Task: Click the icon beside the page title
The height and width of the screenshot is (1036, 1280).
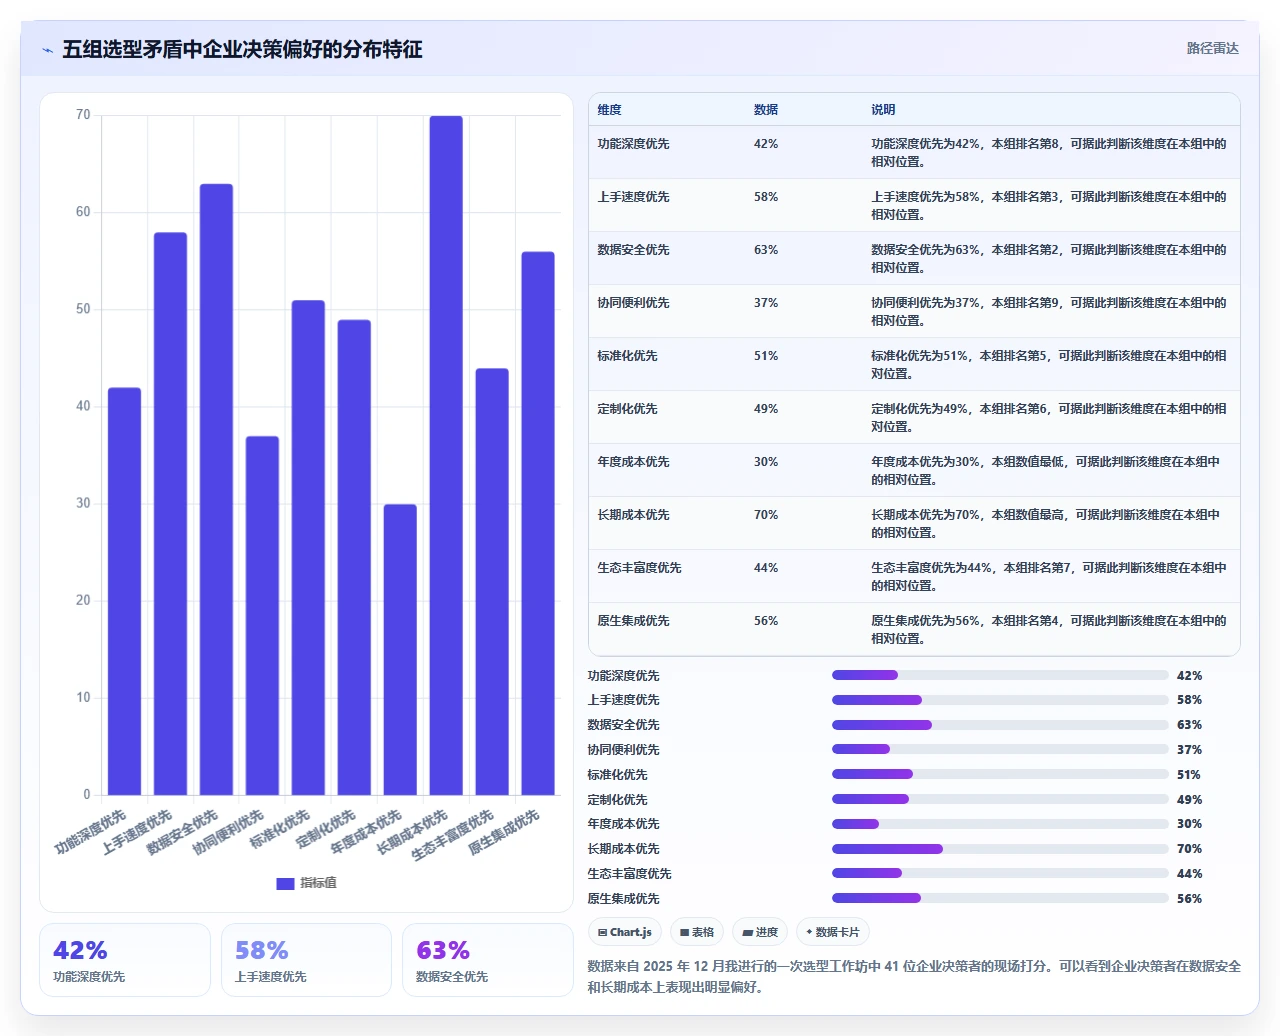Action: coord(47,50)
